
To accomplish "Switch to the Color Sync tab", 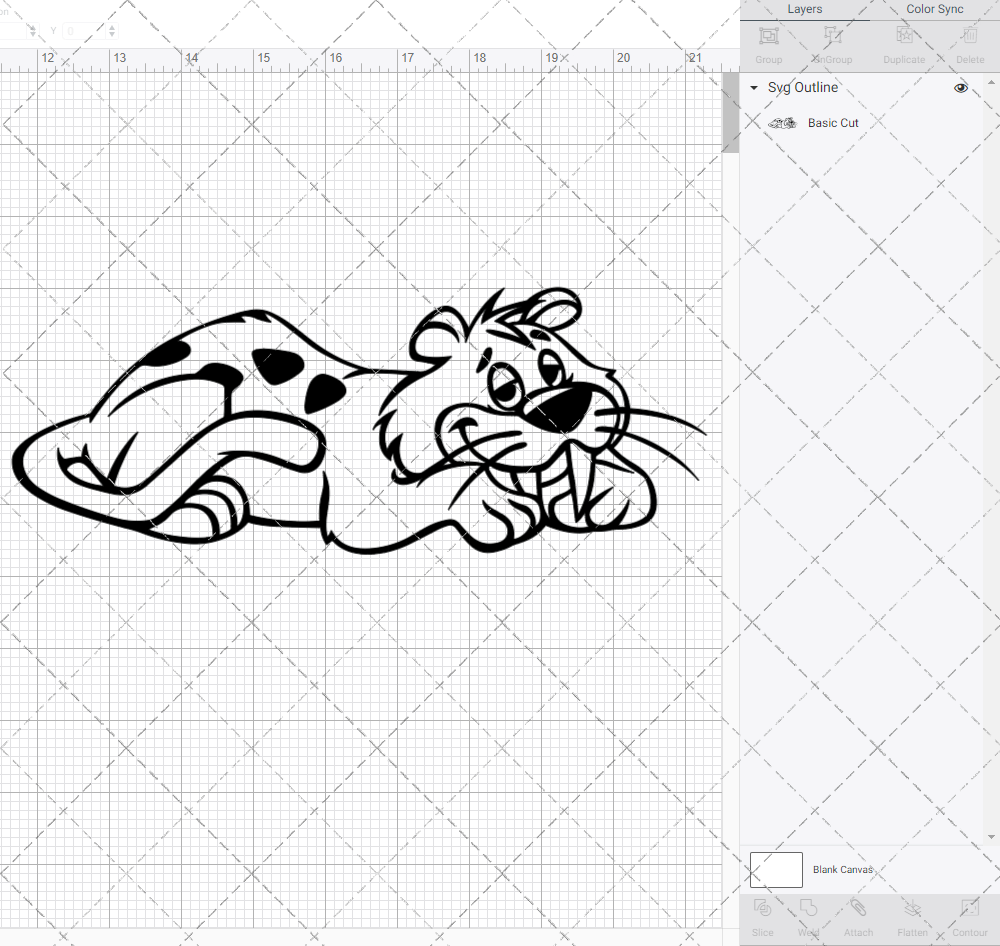I will [x=934, y=10].
